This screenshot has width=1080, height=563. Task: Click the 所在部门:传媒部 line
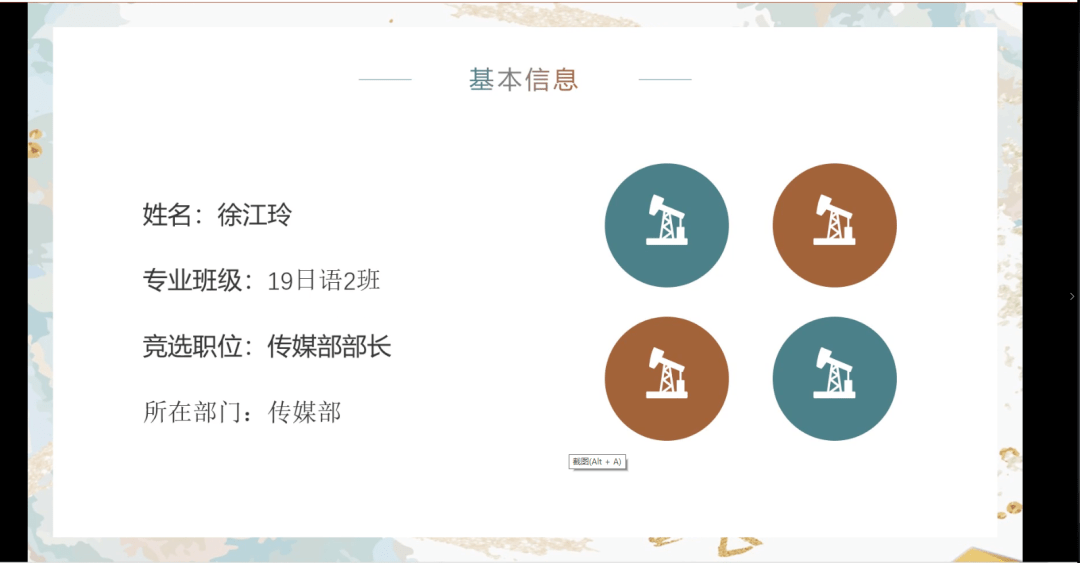[242, 412]
